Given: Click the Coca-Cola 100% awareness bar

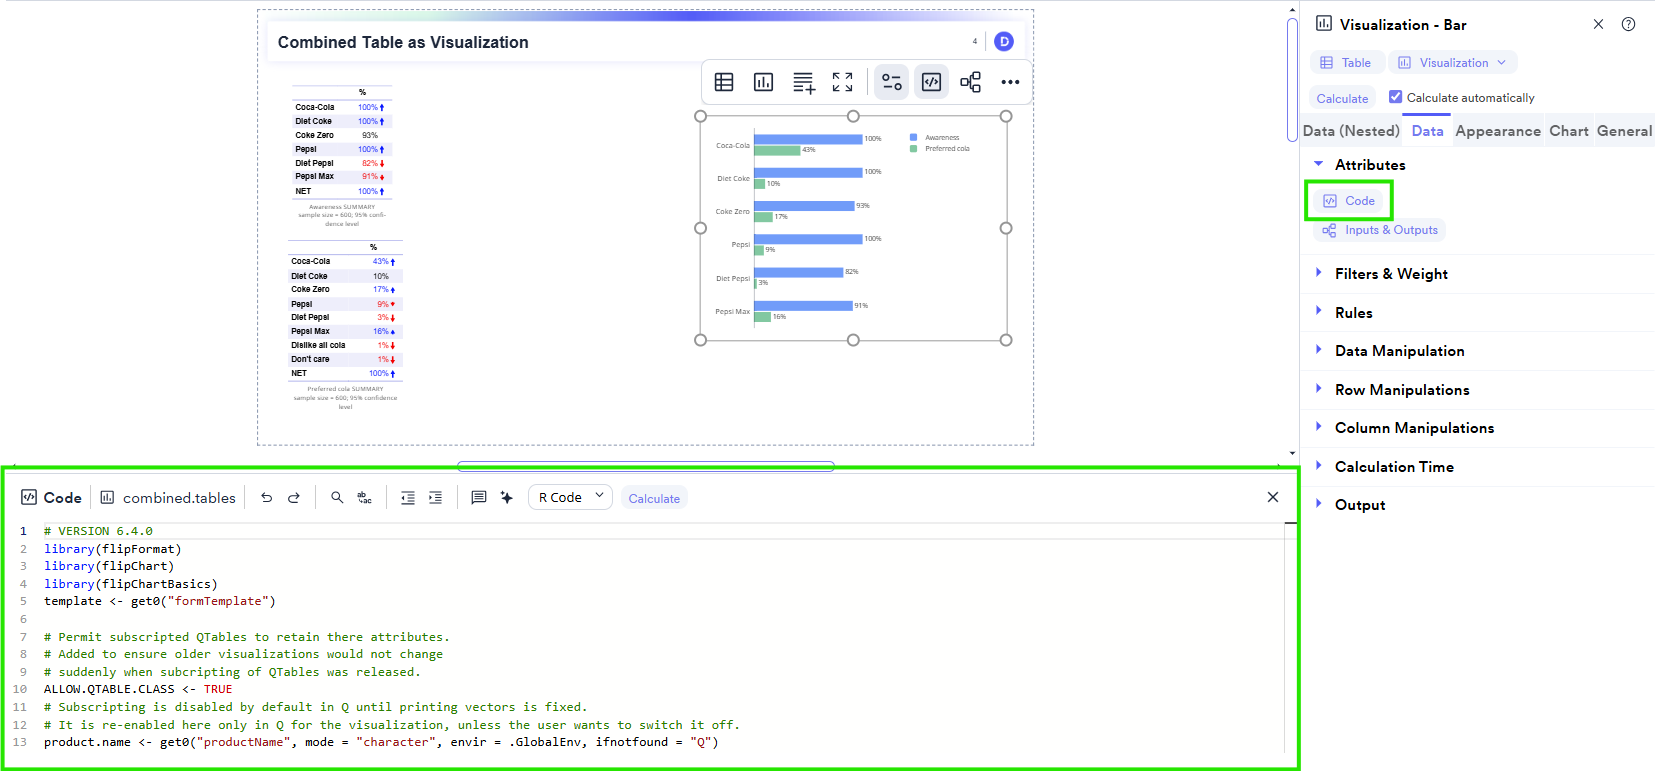Looking at the screenshot, I should pyautogui.click(x=808, y=139).
